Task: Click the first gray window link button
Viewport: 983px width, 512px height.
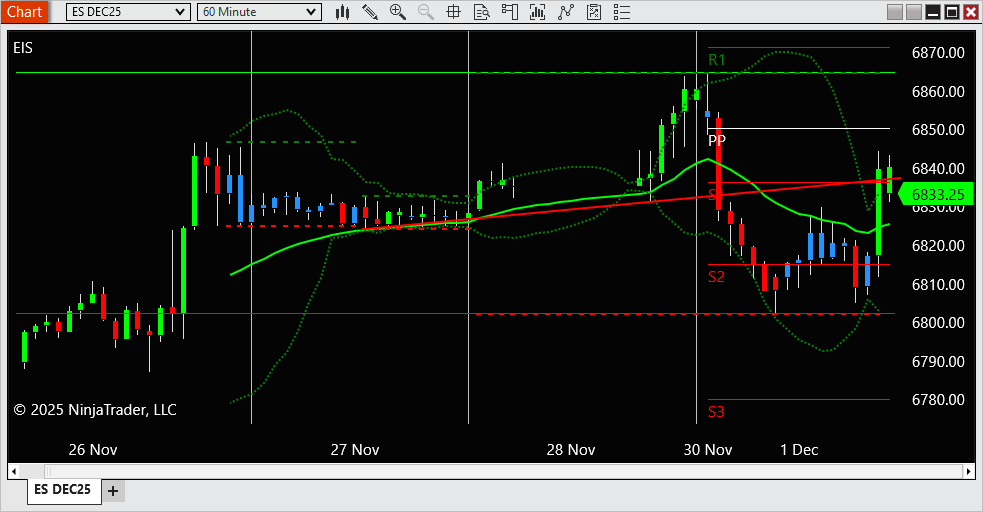Action: (x=895, y=12)
